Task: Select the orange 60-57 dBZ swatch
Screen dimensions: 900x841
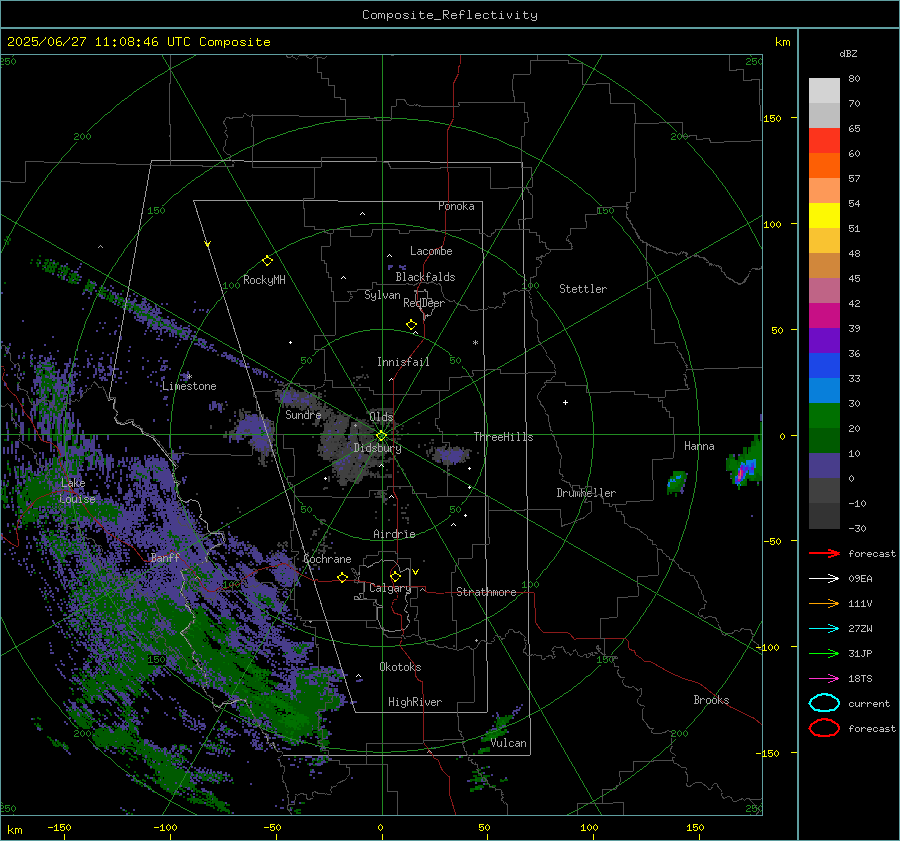Action: click(824, 165)
